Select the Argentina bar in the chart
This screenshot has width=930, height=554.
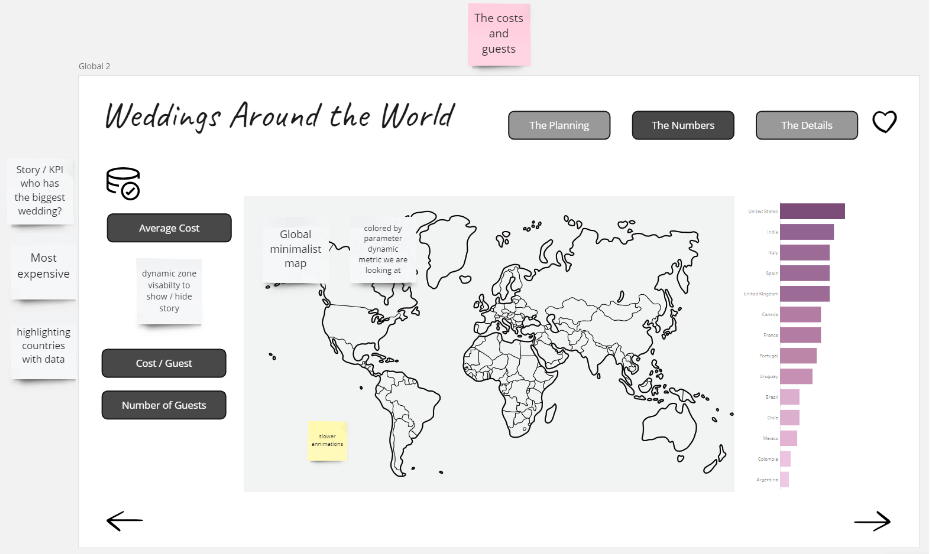[x=785, y=480]
